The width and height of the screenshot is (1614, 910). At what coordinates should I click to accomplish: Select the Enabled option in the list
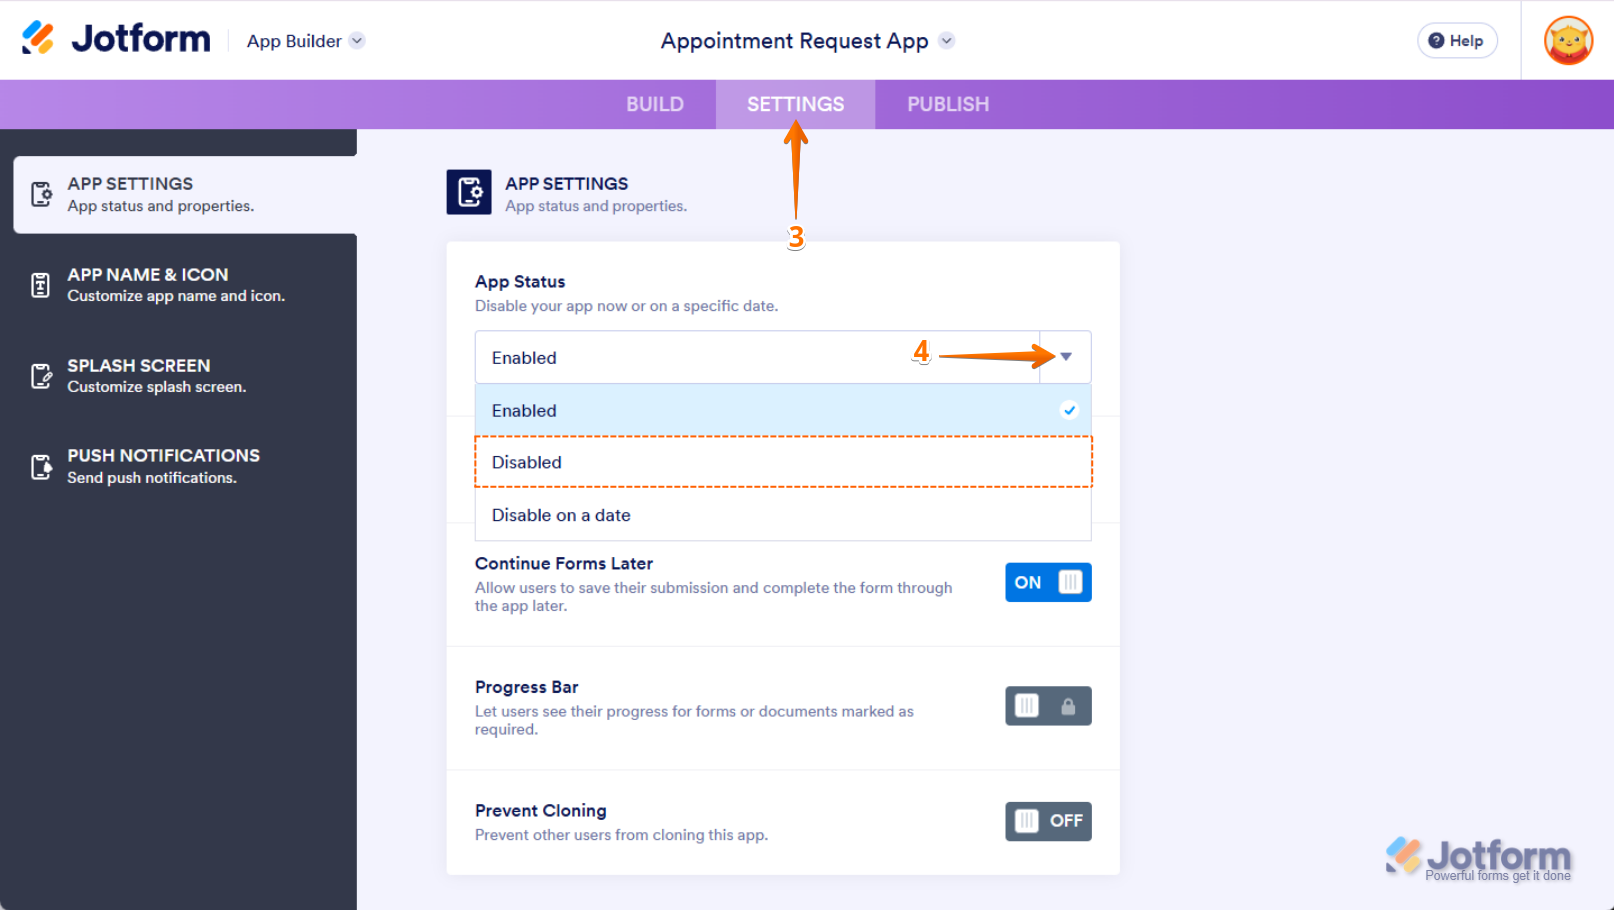pos(782,410)
